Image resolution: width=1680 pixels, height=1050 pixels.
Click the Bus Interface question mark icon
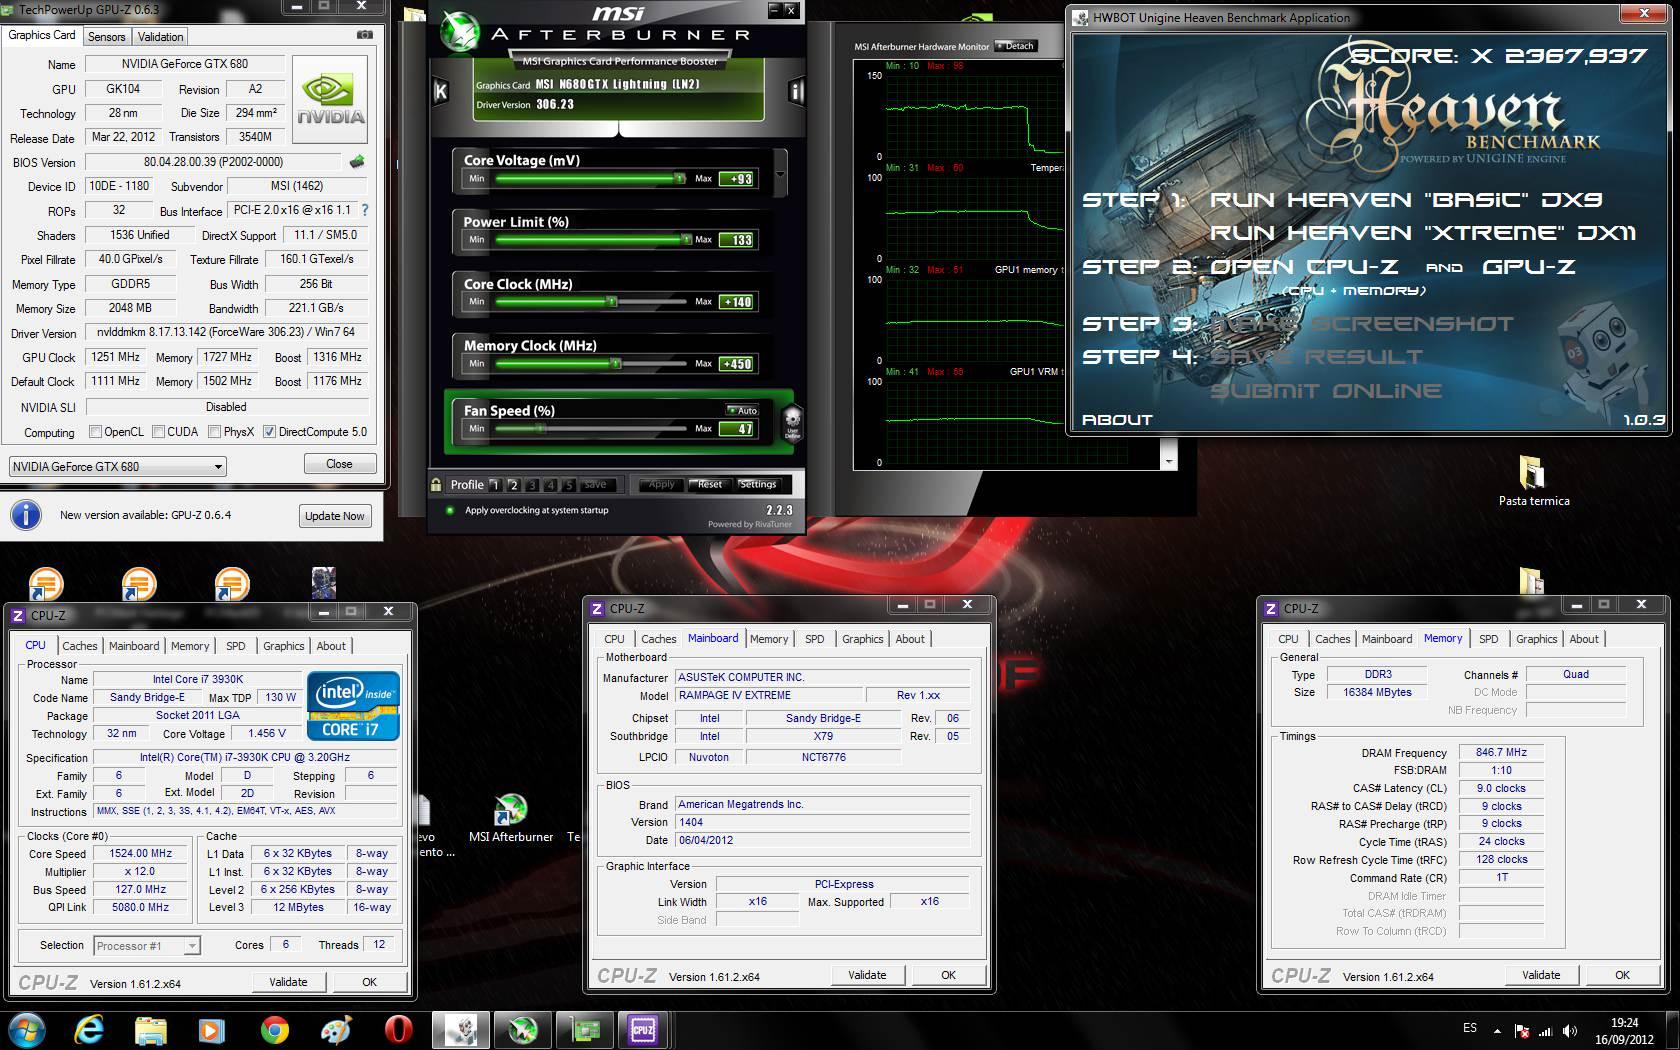click(x=364, y=211)
